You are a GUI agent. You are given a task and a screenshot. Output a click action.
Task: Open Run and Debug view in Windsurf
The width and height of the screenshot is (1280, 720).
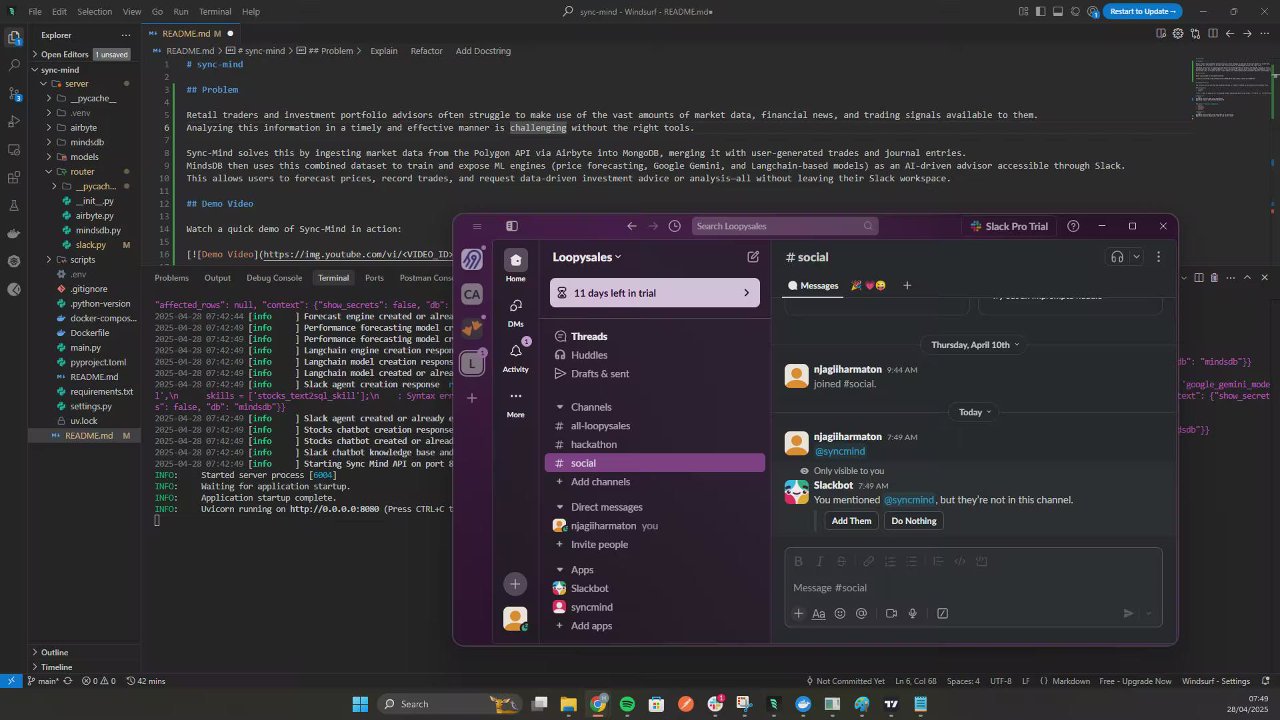14,121
